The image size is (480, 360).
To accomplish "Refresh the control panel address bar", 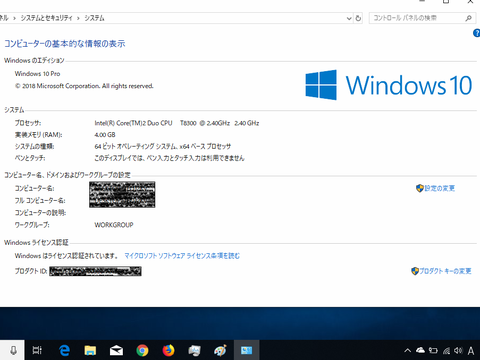I will pyautogui.click(x=358, y=18).
